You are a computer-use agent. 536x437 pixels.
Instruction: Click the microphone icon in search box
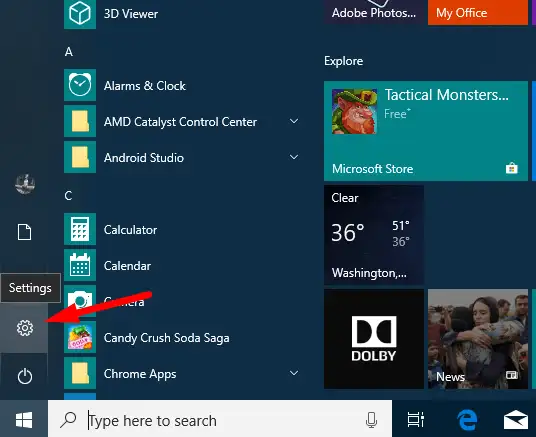click(x=371, y=420)
